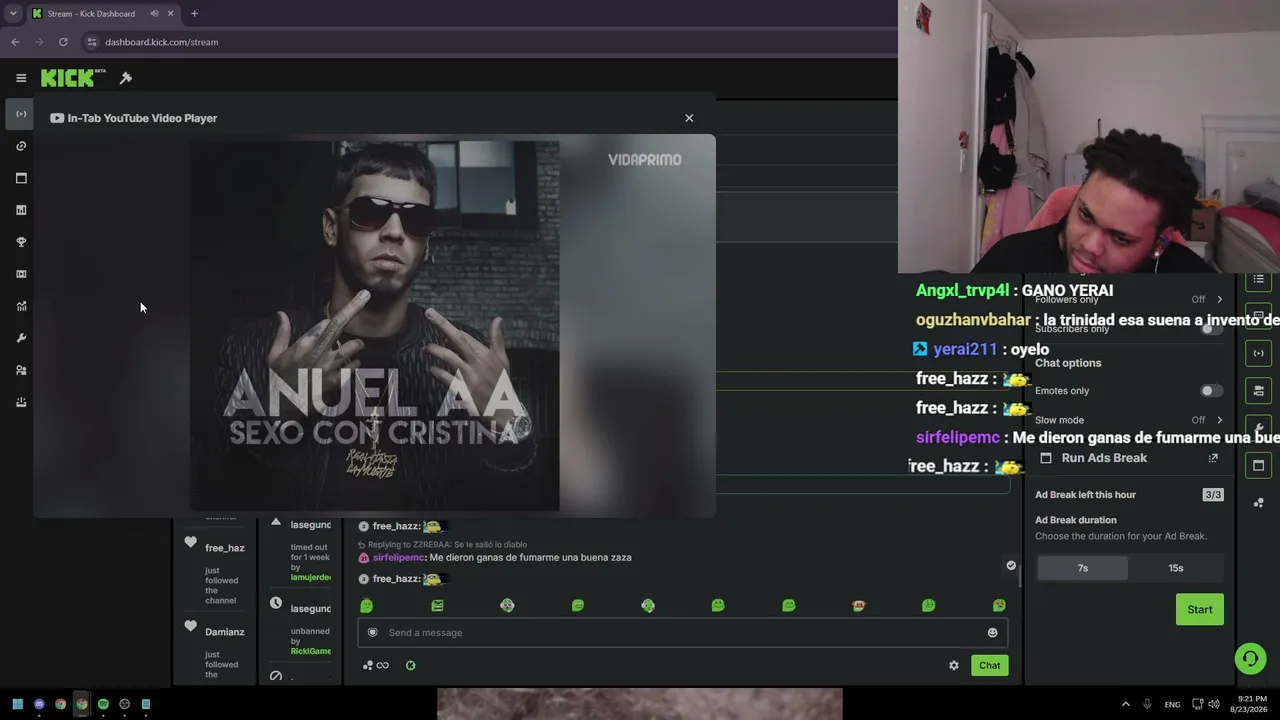The width and height of the screenshot is (1280, 720).
Task: Open the camera icon in right rail
Action: coord(1258,390)
